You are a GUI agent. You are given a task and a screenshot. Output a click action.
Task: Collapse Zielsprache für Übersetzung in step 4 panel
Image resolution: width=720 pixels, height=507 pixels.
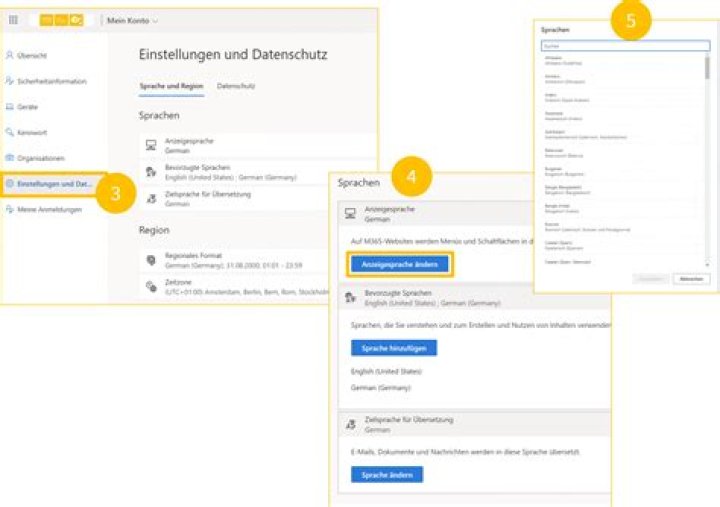[x=474, y=424]
